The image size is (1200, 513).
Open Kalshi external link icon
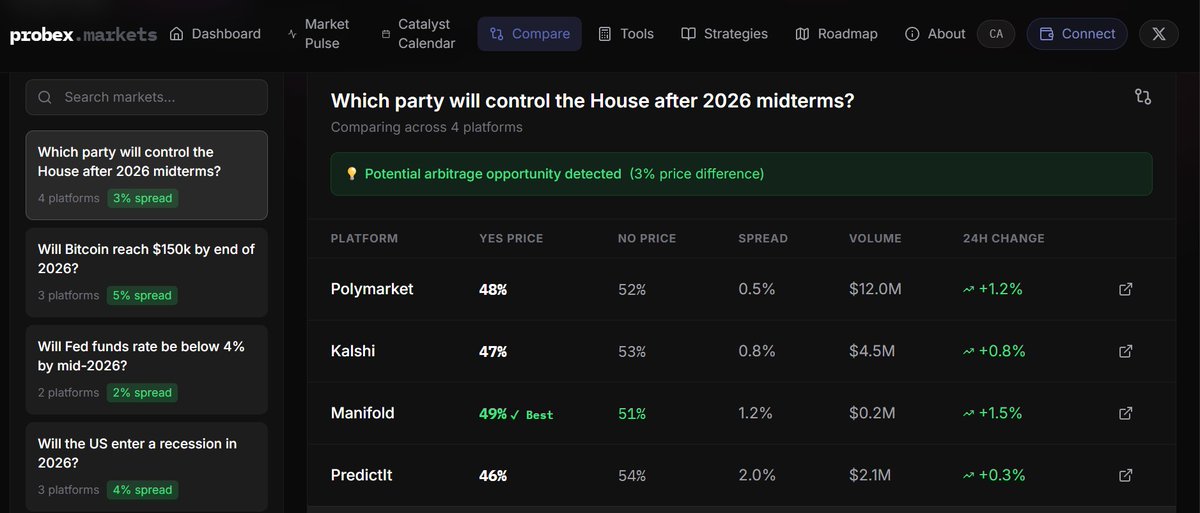coord(1125,351)
